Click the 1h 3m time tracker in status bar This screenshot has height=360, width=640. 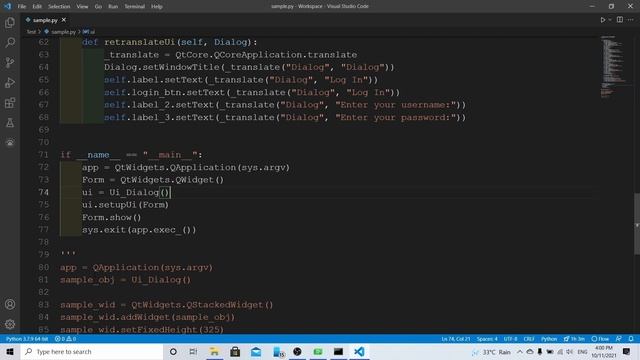click(574, 339)
